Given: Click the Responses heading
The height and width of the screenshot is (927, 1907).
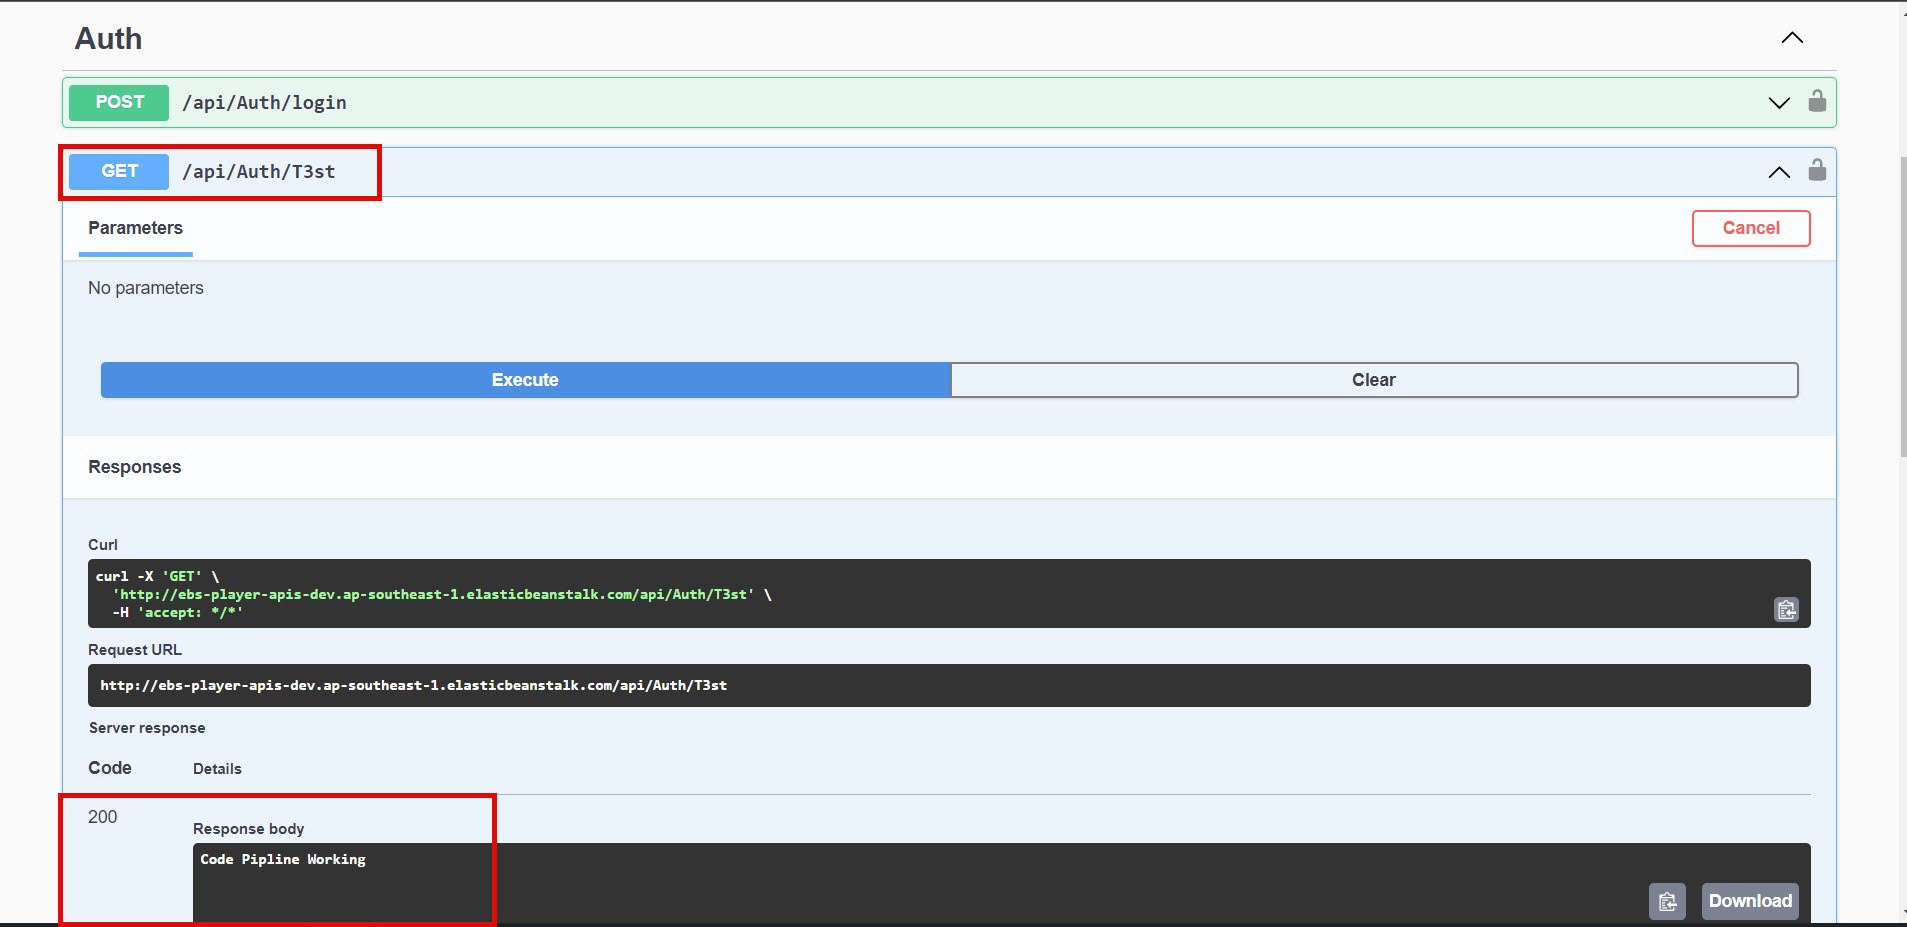Looking at the screenshot, I should [134, 467].
